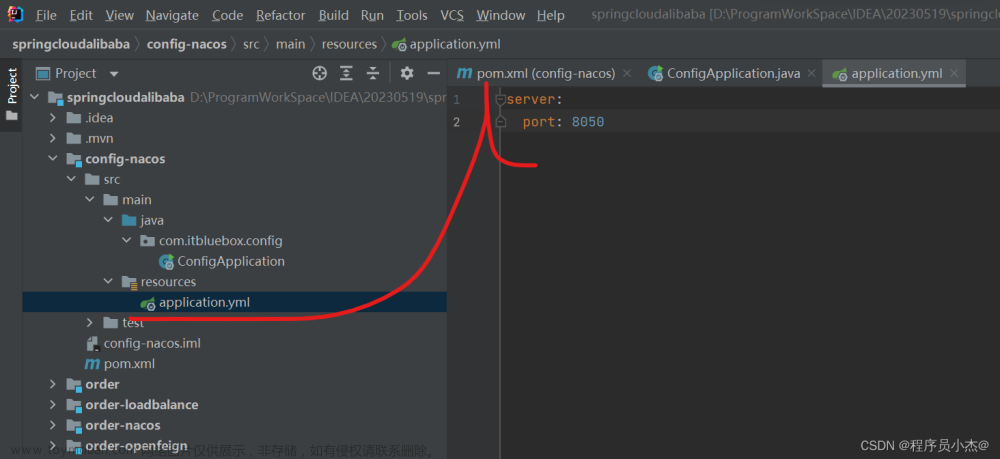Open the Refactor menu
This screenshot has width=1000, height=459.
(x=281, y=15)
